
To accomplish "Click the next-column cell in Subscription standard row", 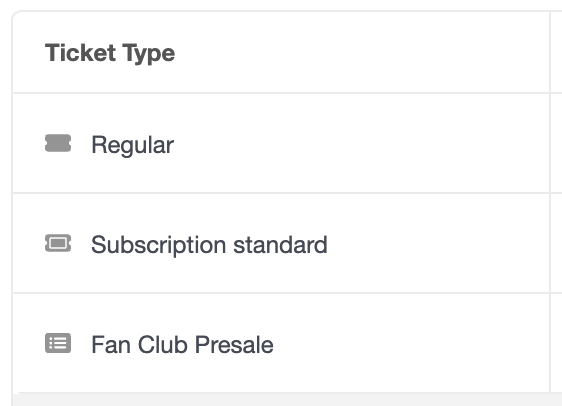I will [557, 243].
